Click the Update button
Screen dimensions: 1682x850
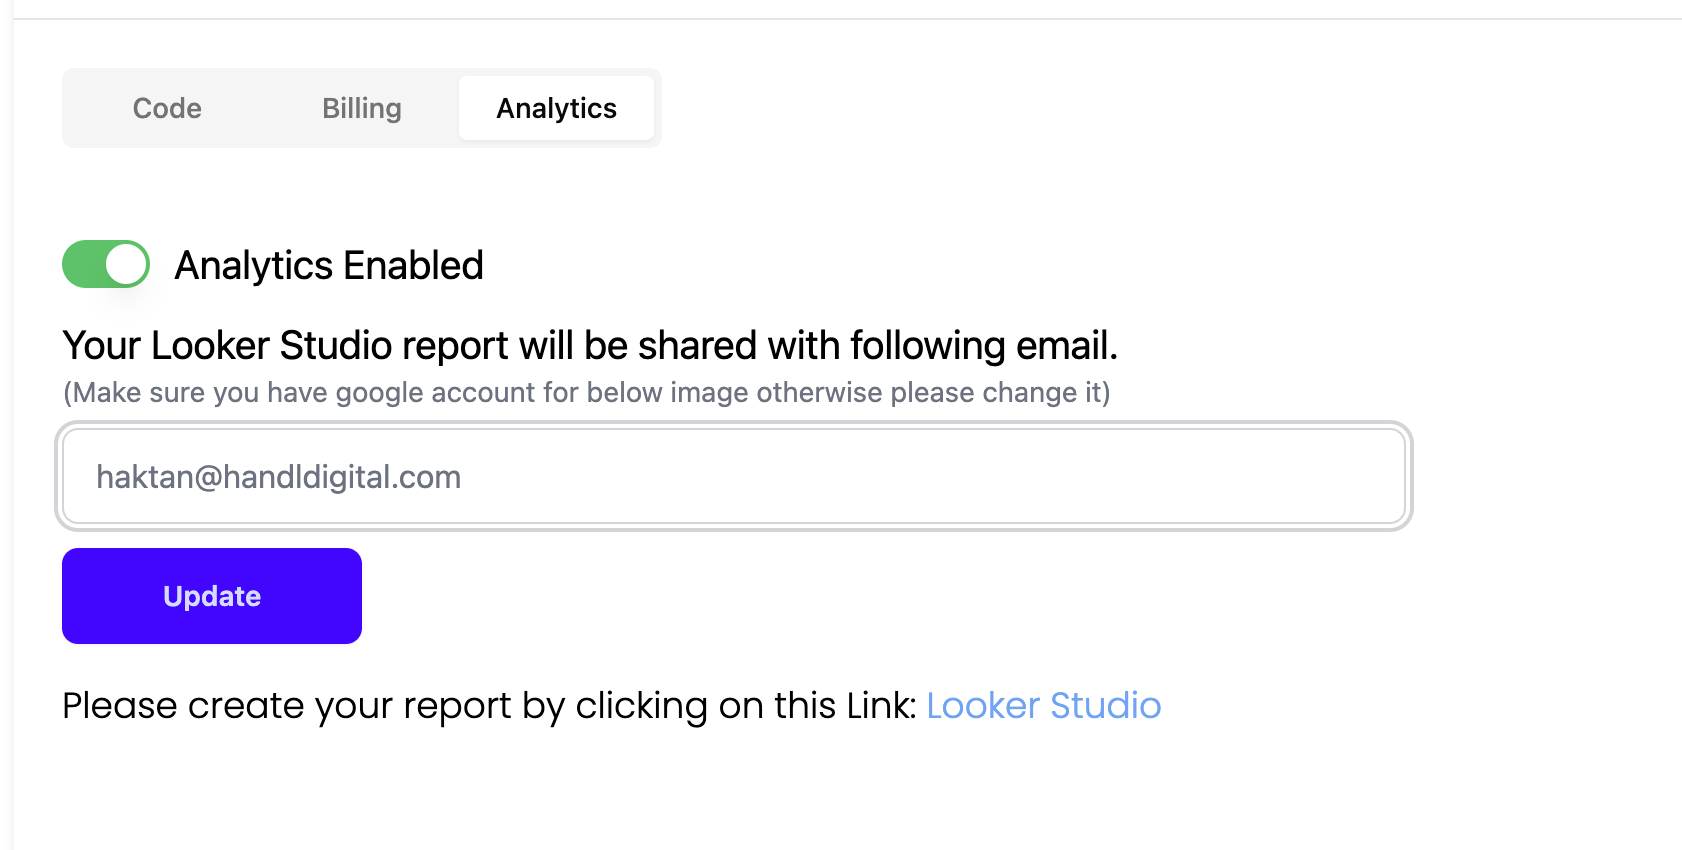[x=212, y=596]
